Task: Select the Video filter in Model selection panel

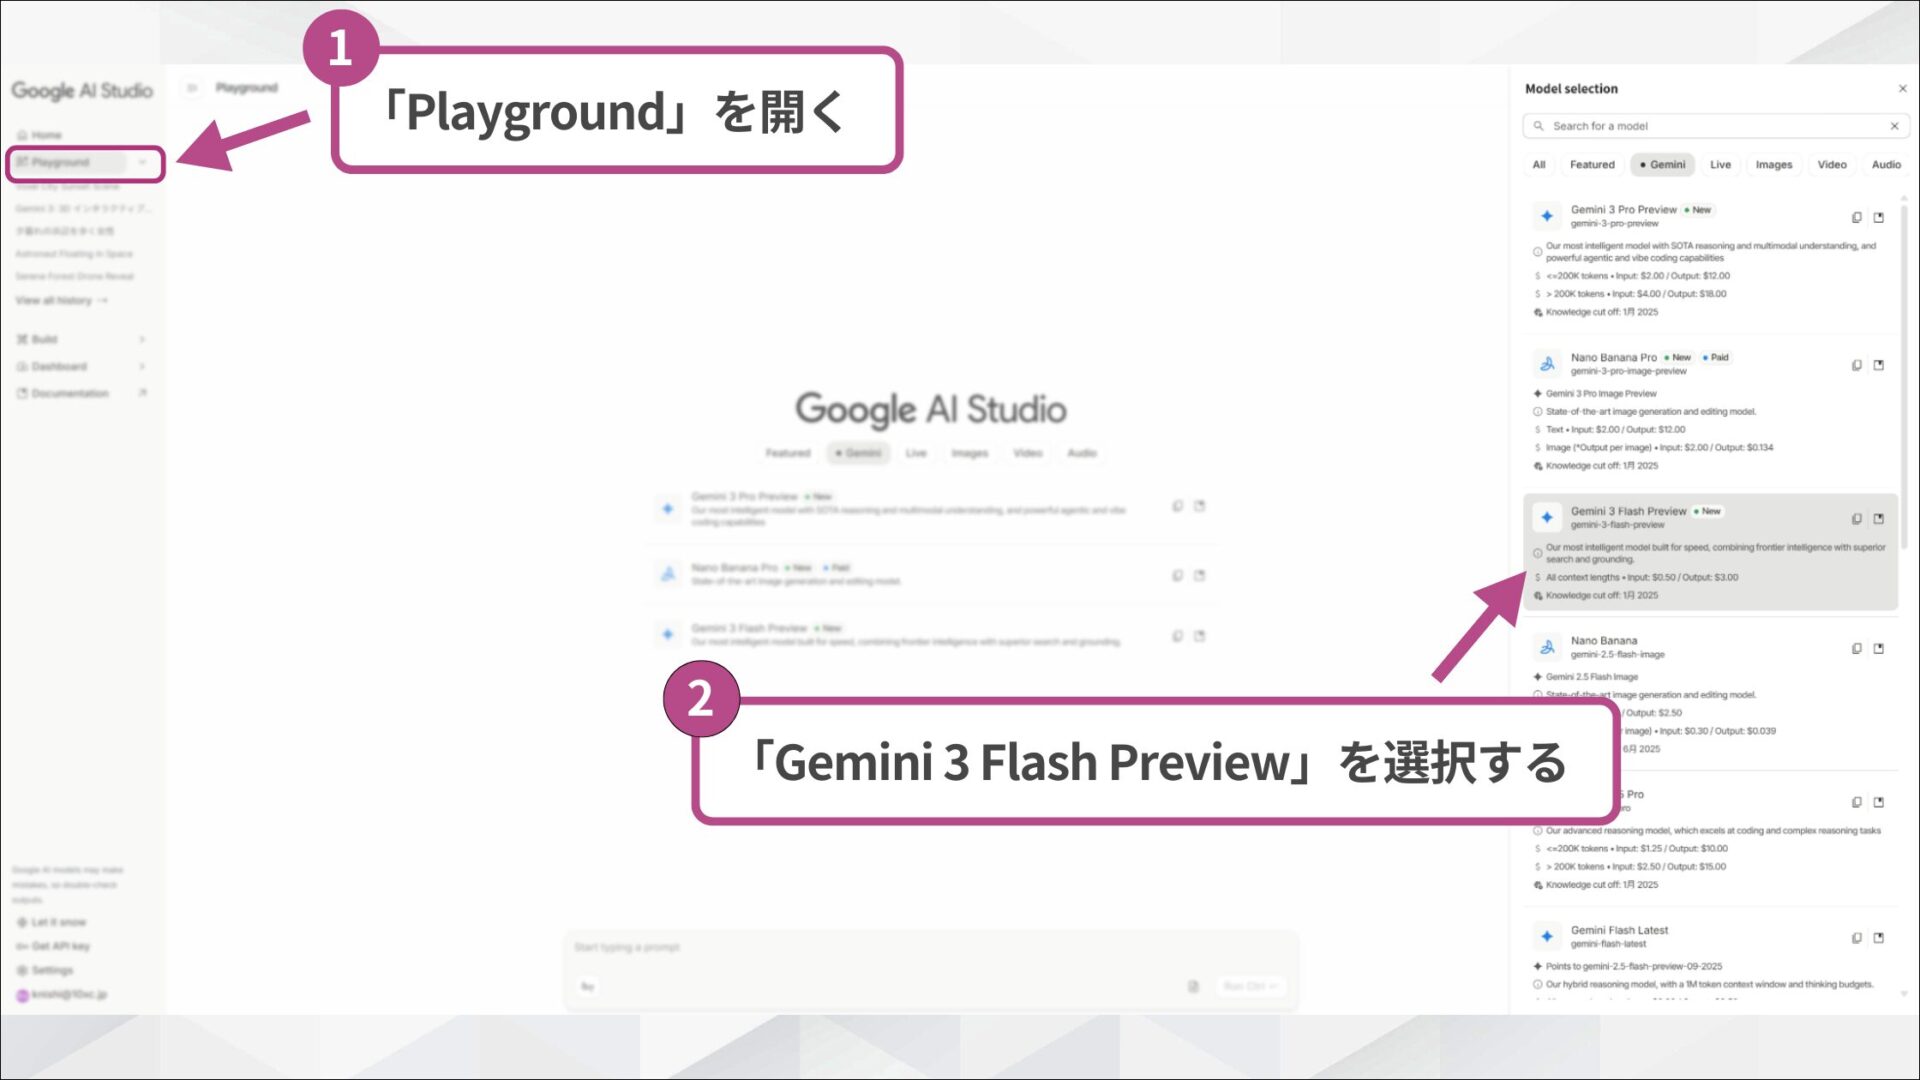Action: pyautogui.click(x=1832, y=165)
